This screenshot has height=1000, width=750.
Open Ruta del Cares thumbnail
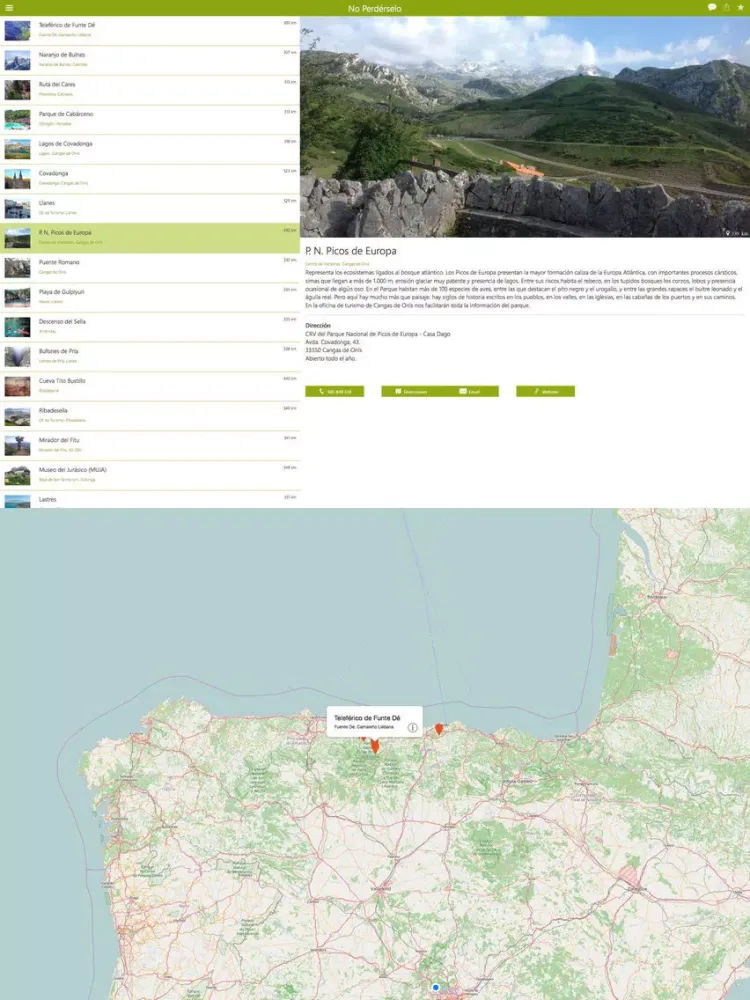[17, 90]
